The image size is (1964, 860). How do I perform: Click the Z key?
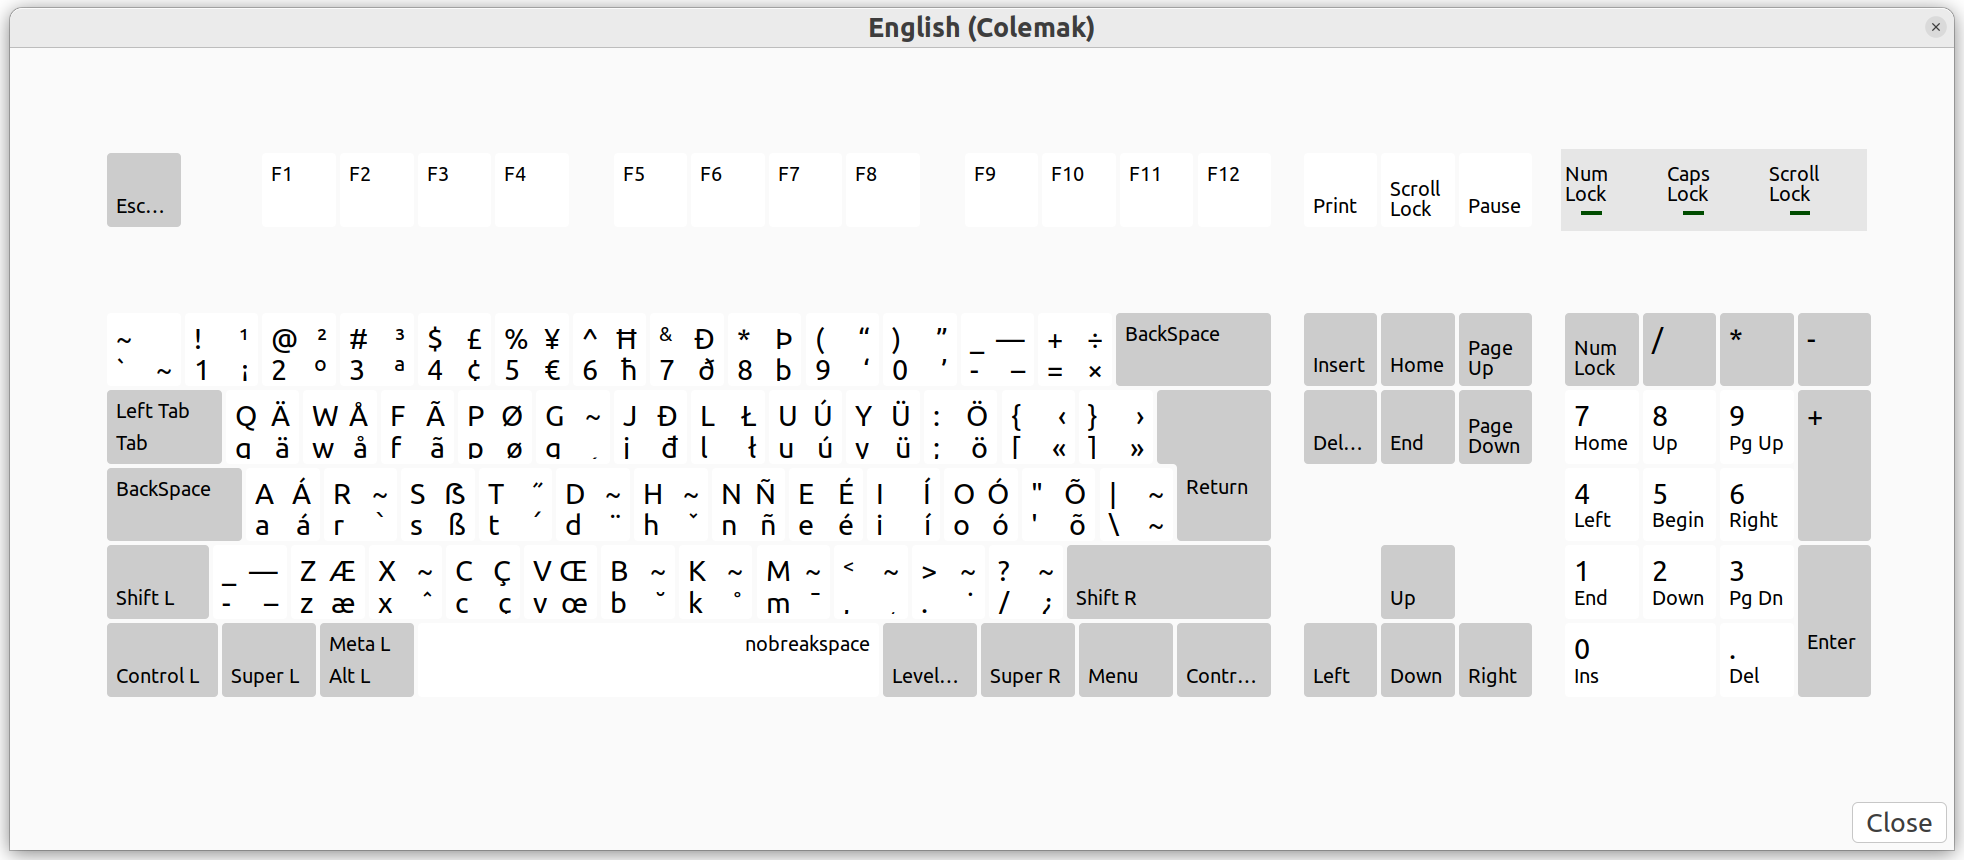328,582
